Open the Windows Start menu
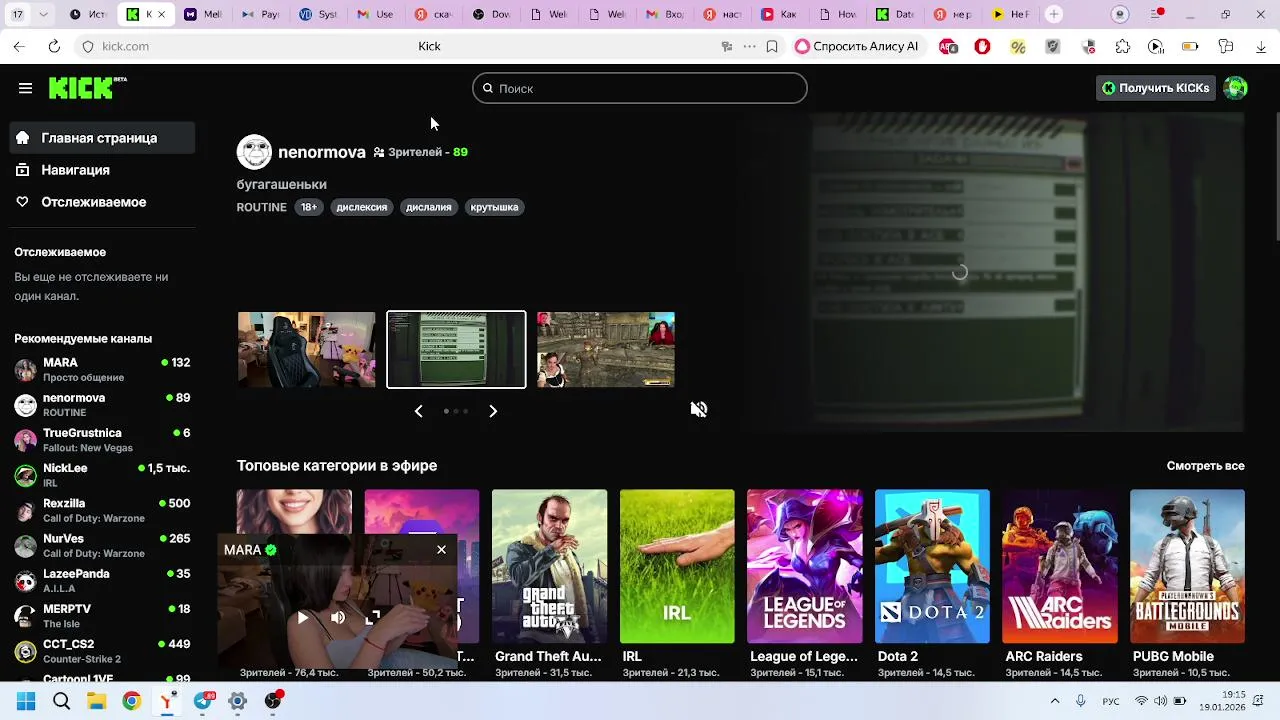 (x=26, y=701)
